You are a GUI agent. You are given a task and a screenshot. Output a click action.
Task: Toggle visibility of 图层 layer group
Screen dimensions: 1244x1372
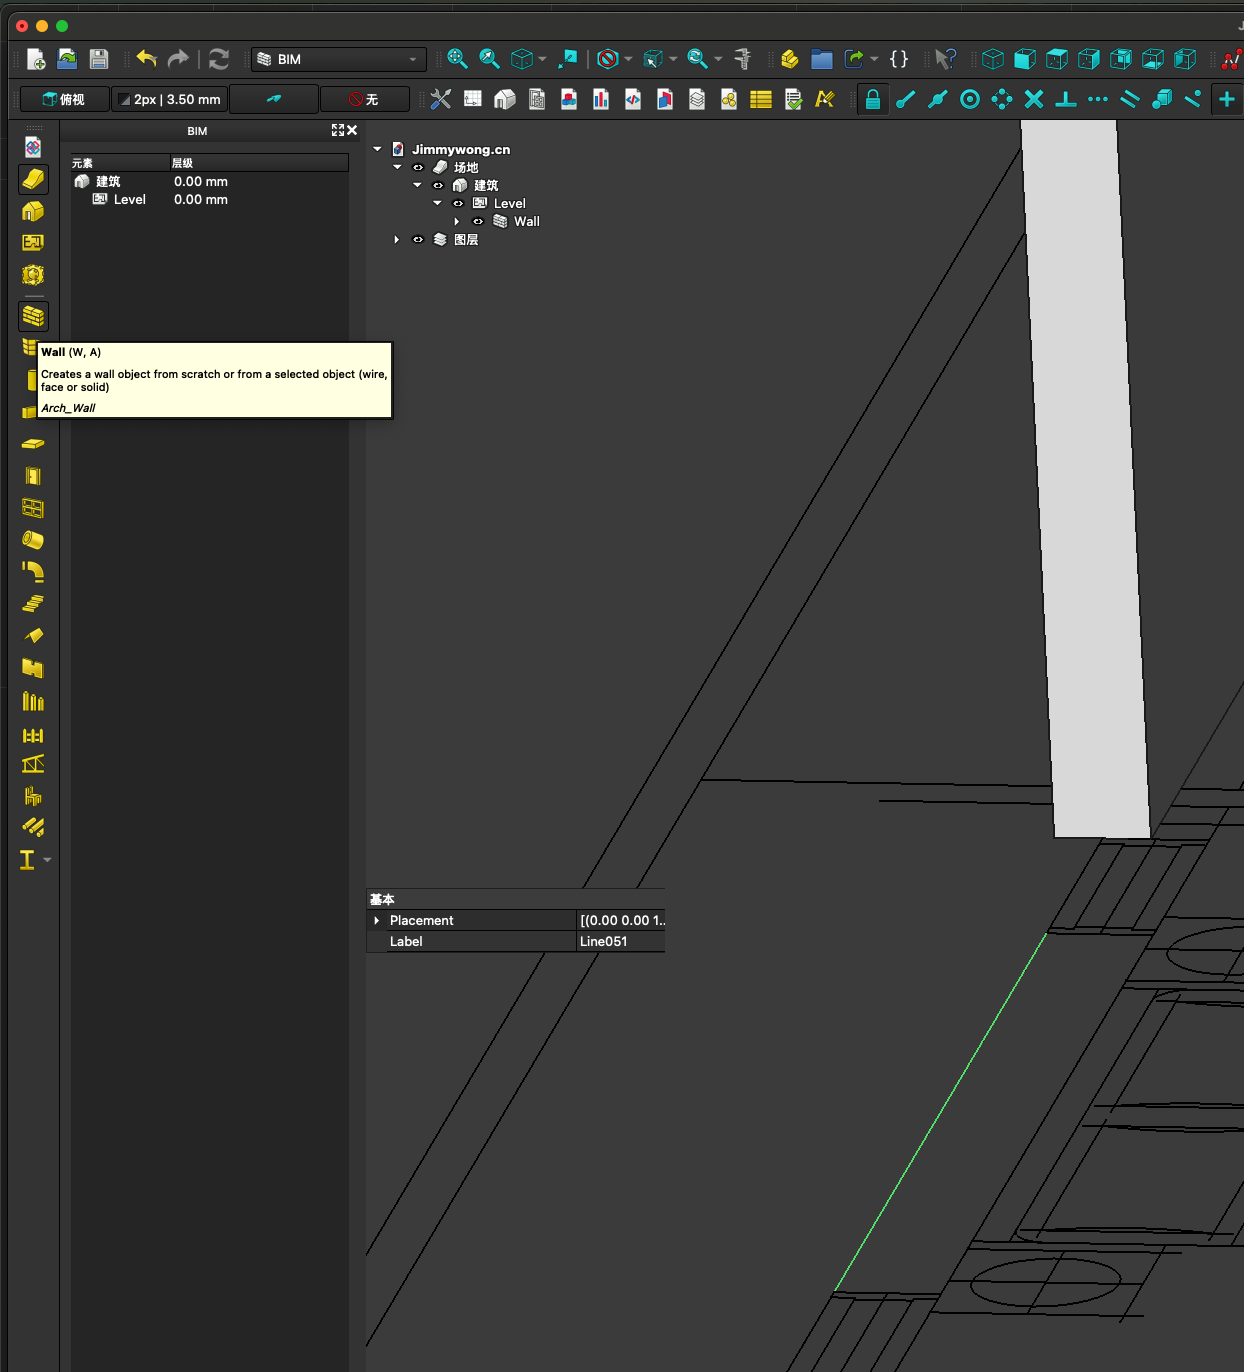(x=418, y=240)
